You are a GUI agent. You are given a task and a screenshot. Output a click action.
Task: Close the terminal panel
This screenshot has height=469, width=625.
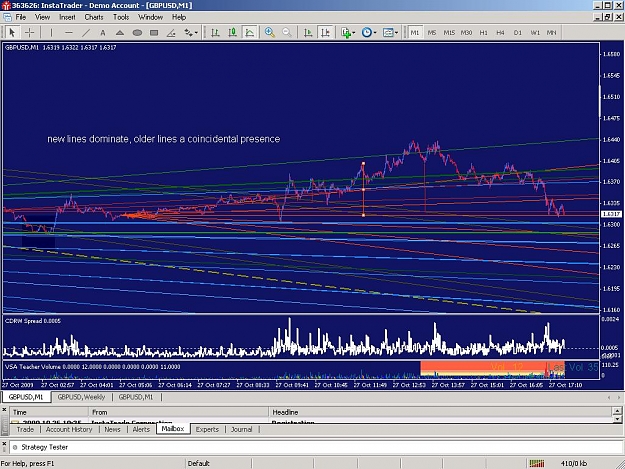[x=4, y=410]
